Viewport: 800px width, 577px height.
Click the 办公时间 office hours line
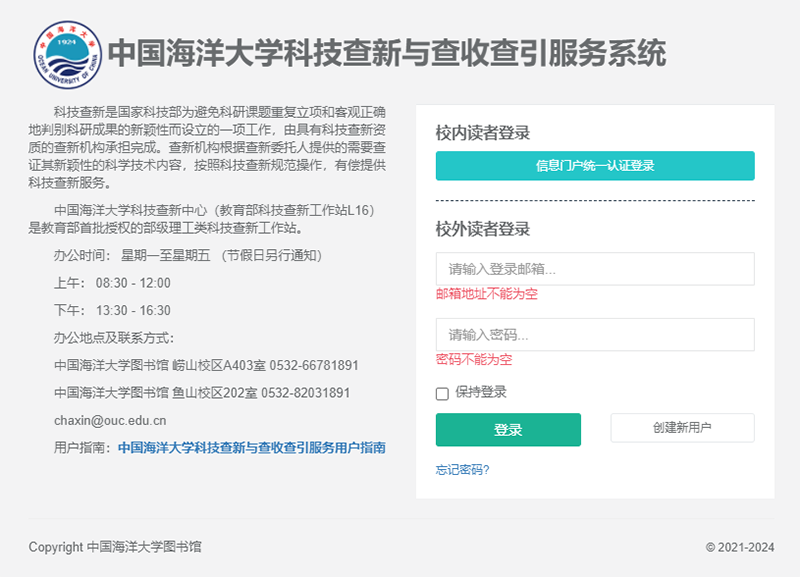tap(188, 255)
